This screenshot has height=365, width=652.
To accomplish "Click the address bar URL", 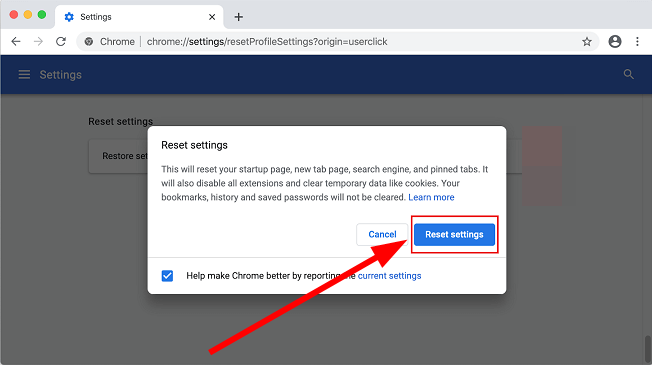I will click(267, 42).
